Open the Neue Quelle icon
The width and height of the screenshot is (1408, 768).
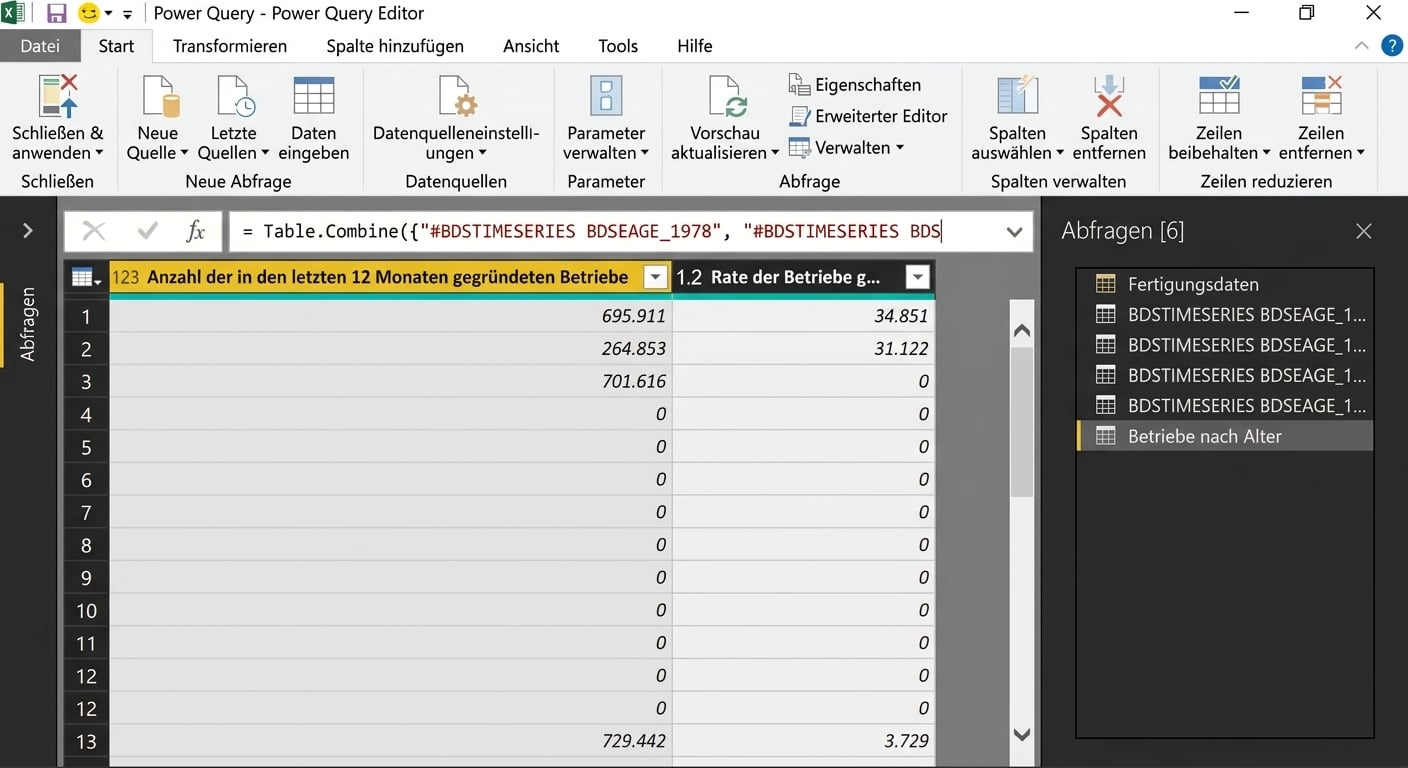[x=160, y=97]
